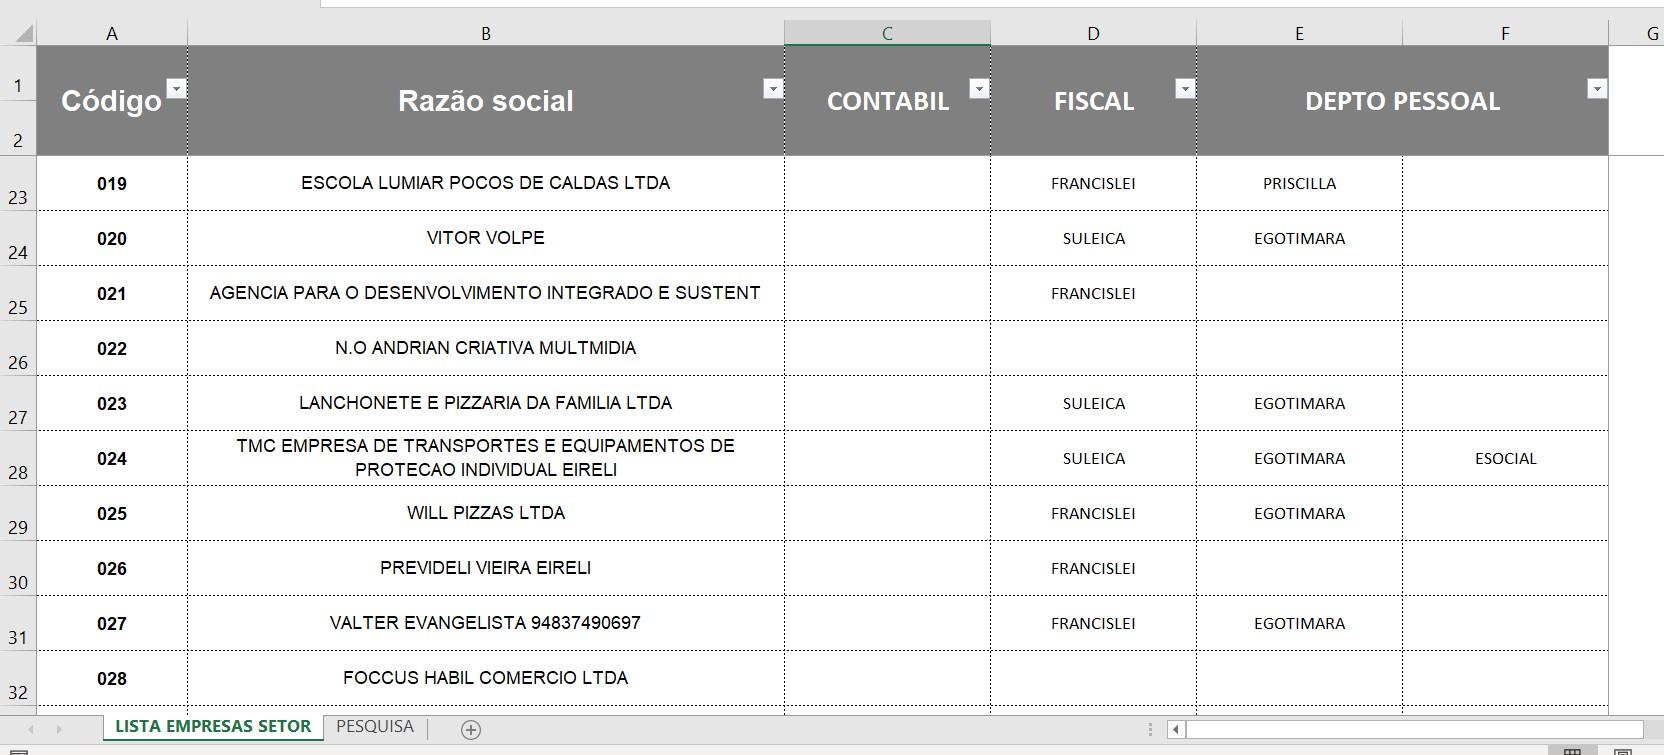Click the horizontal scrollbar left arrow
This screenshot has width=1664, height=755.
(x=1176, y=729)
